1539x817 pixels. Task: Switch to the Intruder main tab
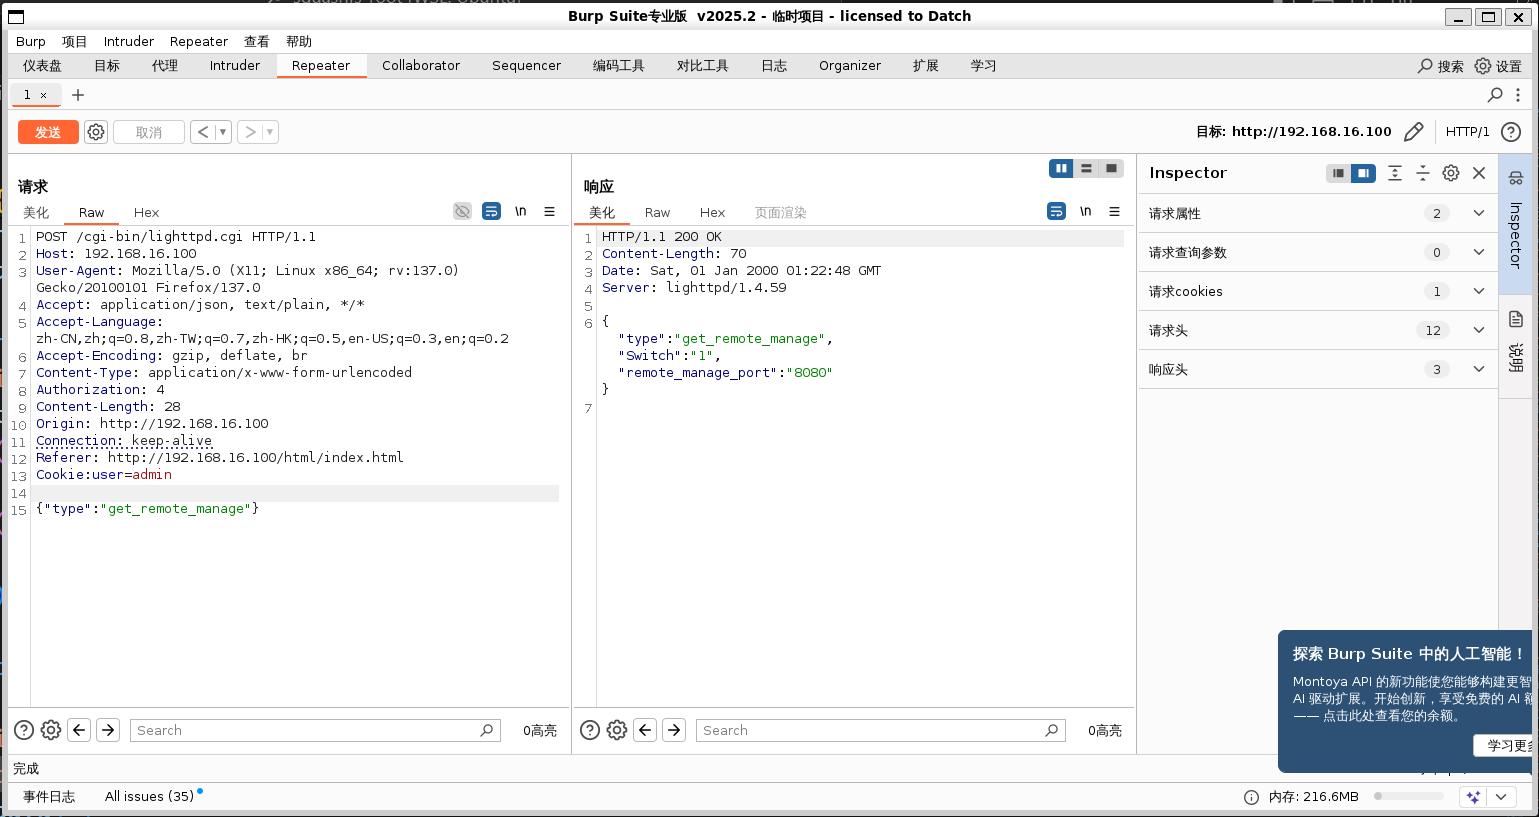coord(235,66)
